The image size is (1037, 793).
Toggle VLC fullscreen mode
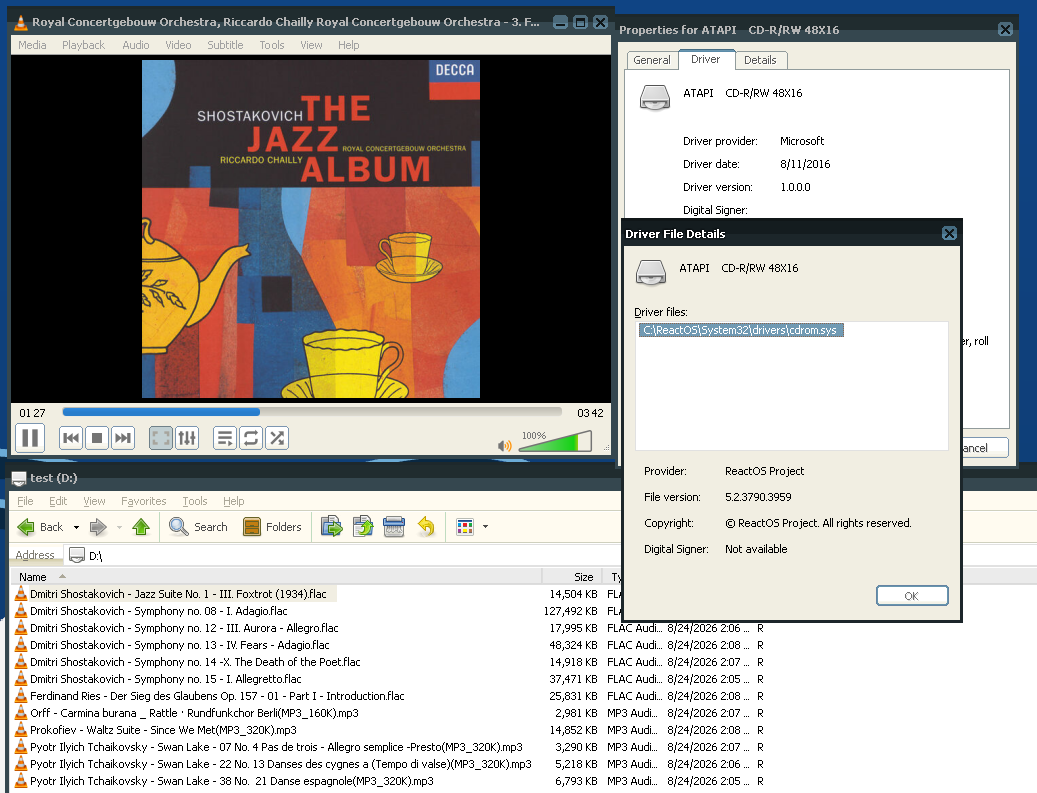tap(161, 438)
